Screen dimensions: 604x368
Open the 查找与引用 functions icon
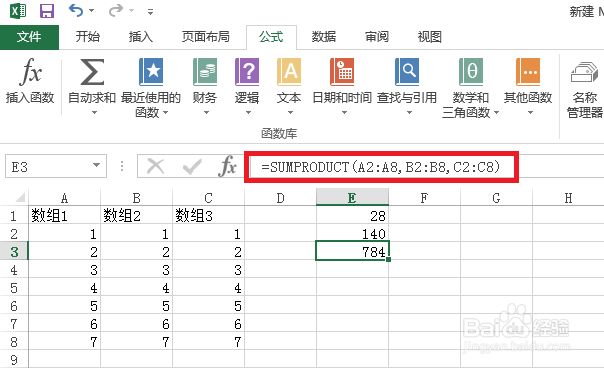pyautogui.click(x=407, y=72)
